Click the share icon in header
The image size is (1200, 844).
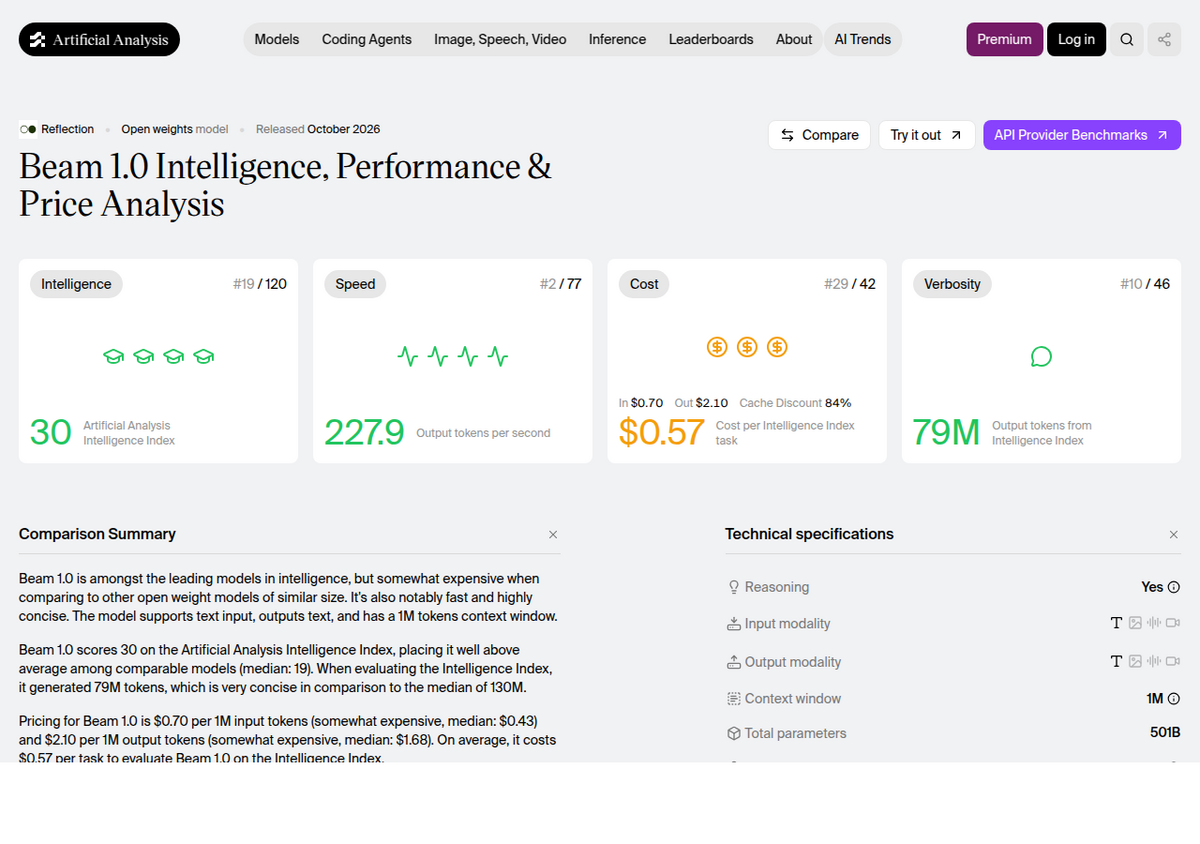point(1164,40)
